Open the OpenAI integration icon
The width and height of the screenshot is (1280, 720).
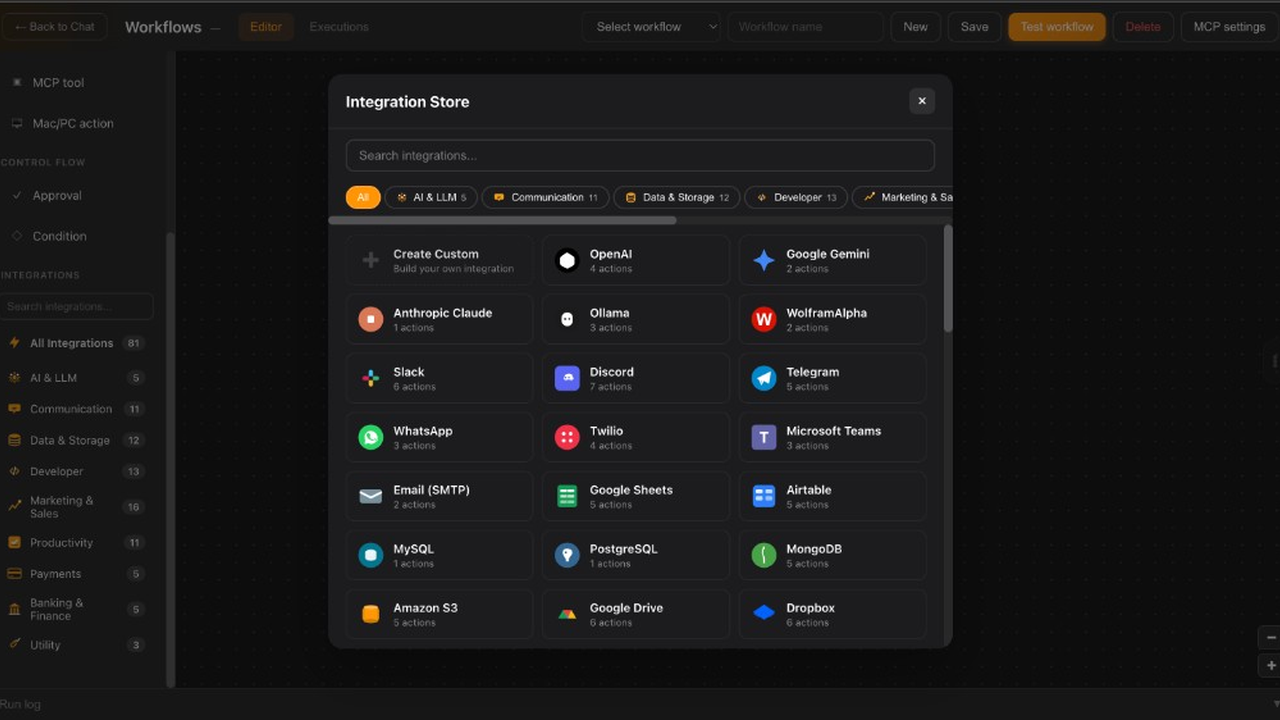pos(567,261)
